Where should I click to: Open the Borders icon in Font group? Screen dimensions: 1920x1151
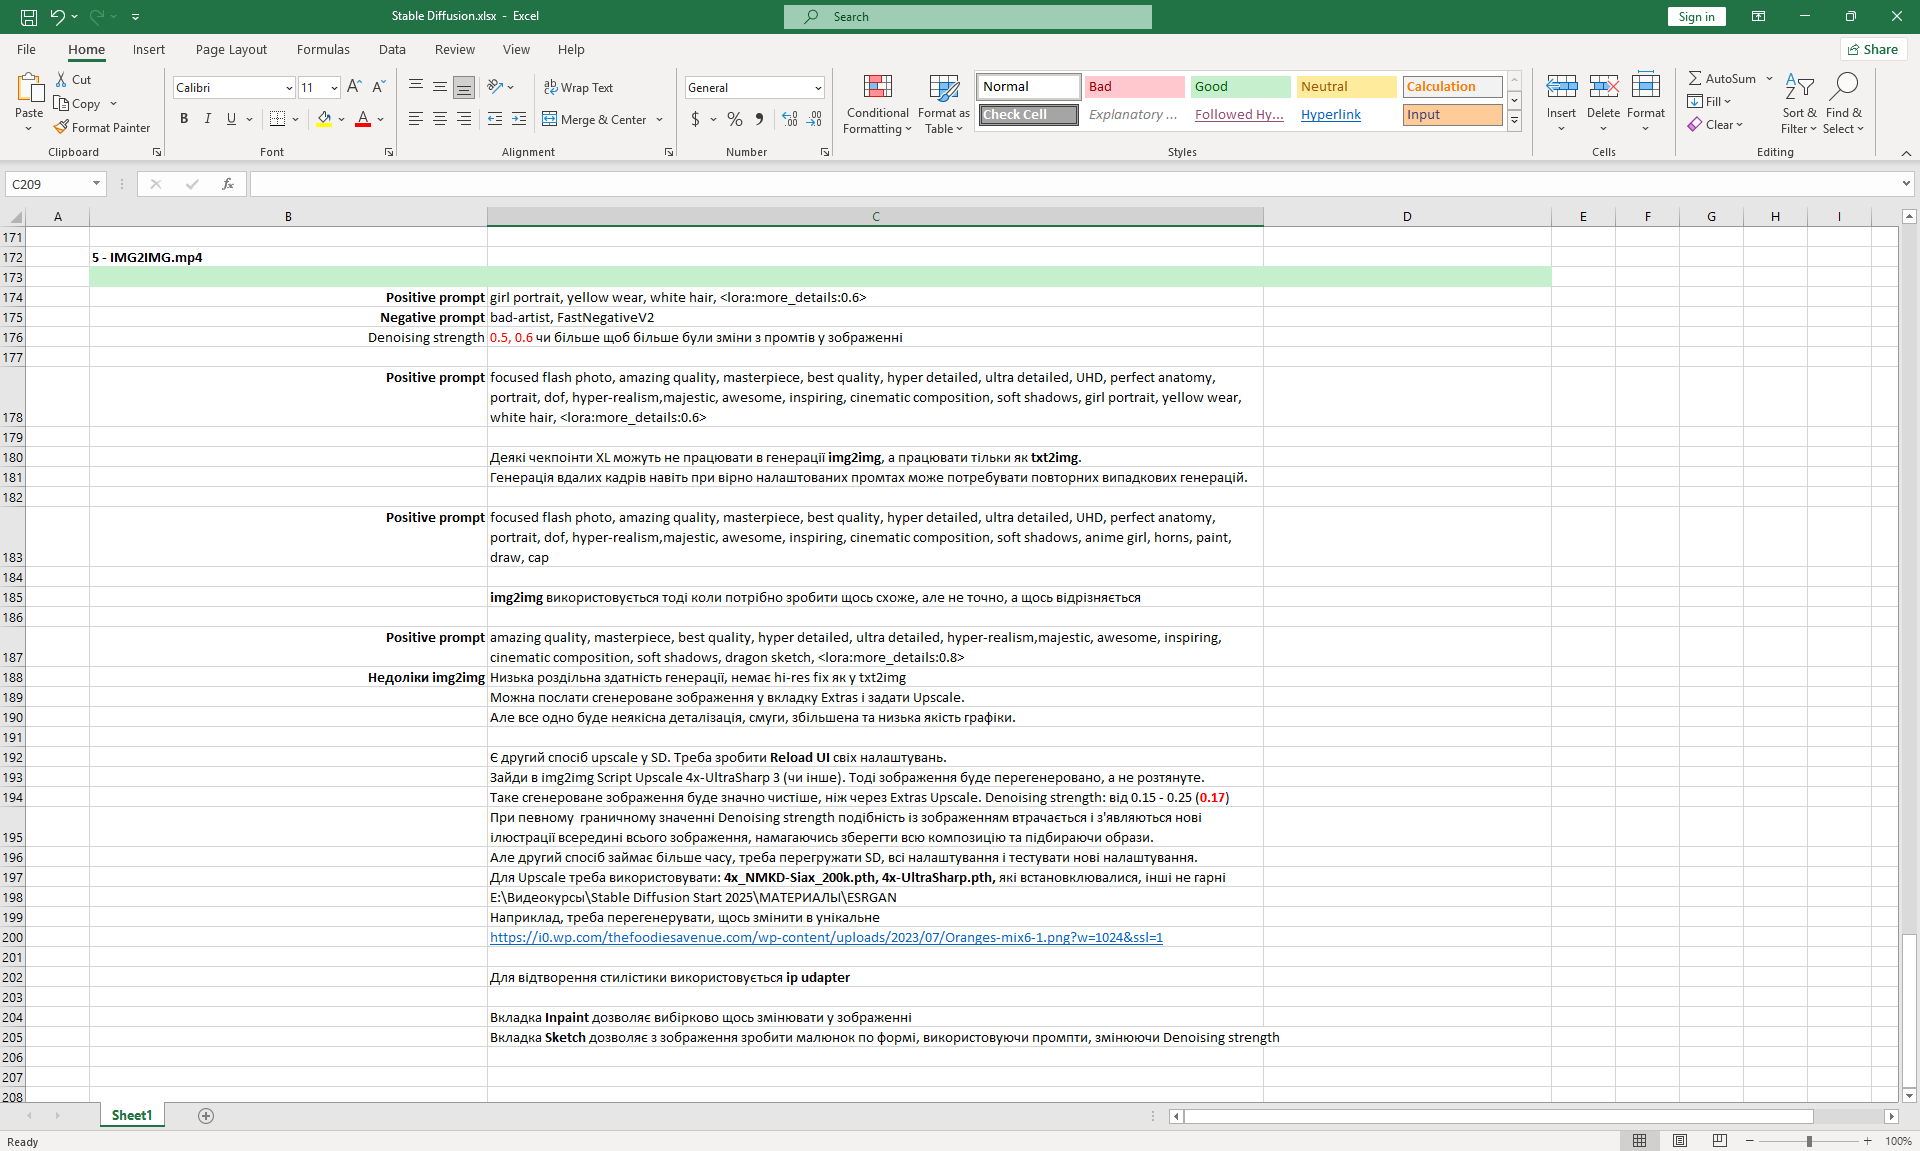(x=278, y=119)
